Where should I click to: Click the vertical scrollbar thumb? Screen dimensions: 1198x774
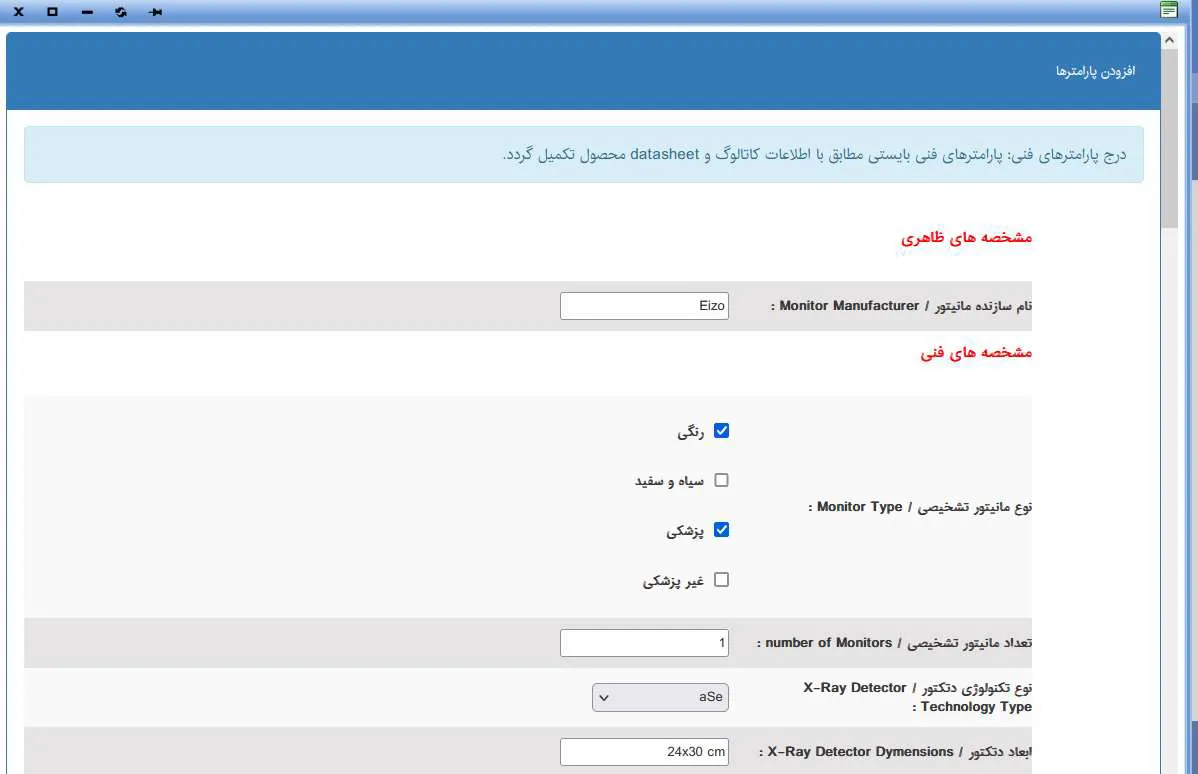tap(1169, 140)
